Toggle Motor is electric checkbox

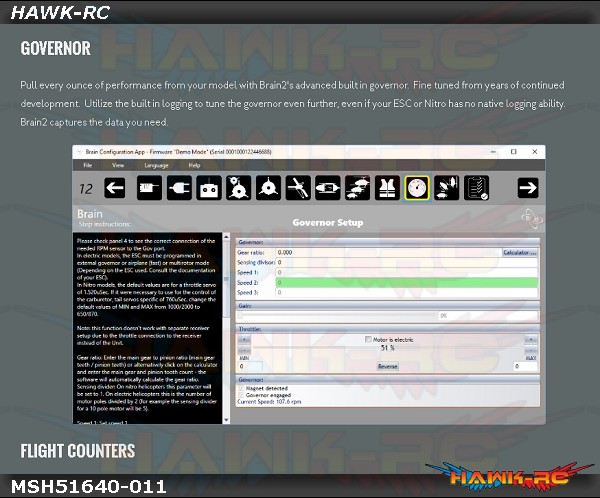(x=368, y=340)
